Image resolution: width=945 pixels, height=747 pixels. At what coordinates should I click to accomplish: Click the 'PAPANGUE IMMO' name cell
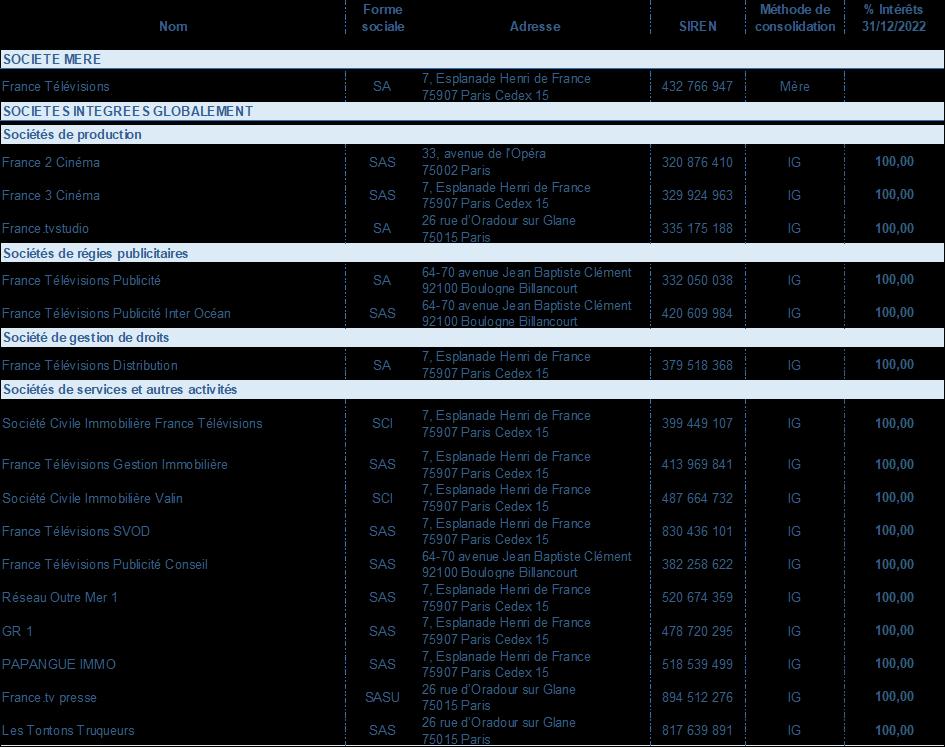tap(59, 665)
